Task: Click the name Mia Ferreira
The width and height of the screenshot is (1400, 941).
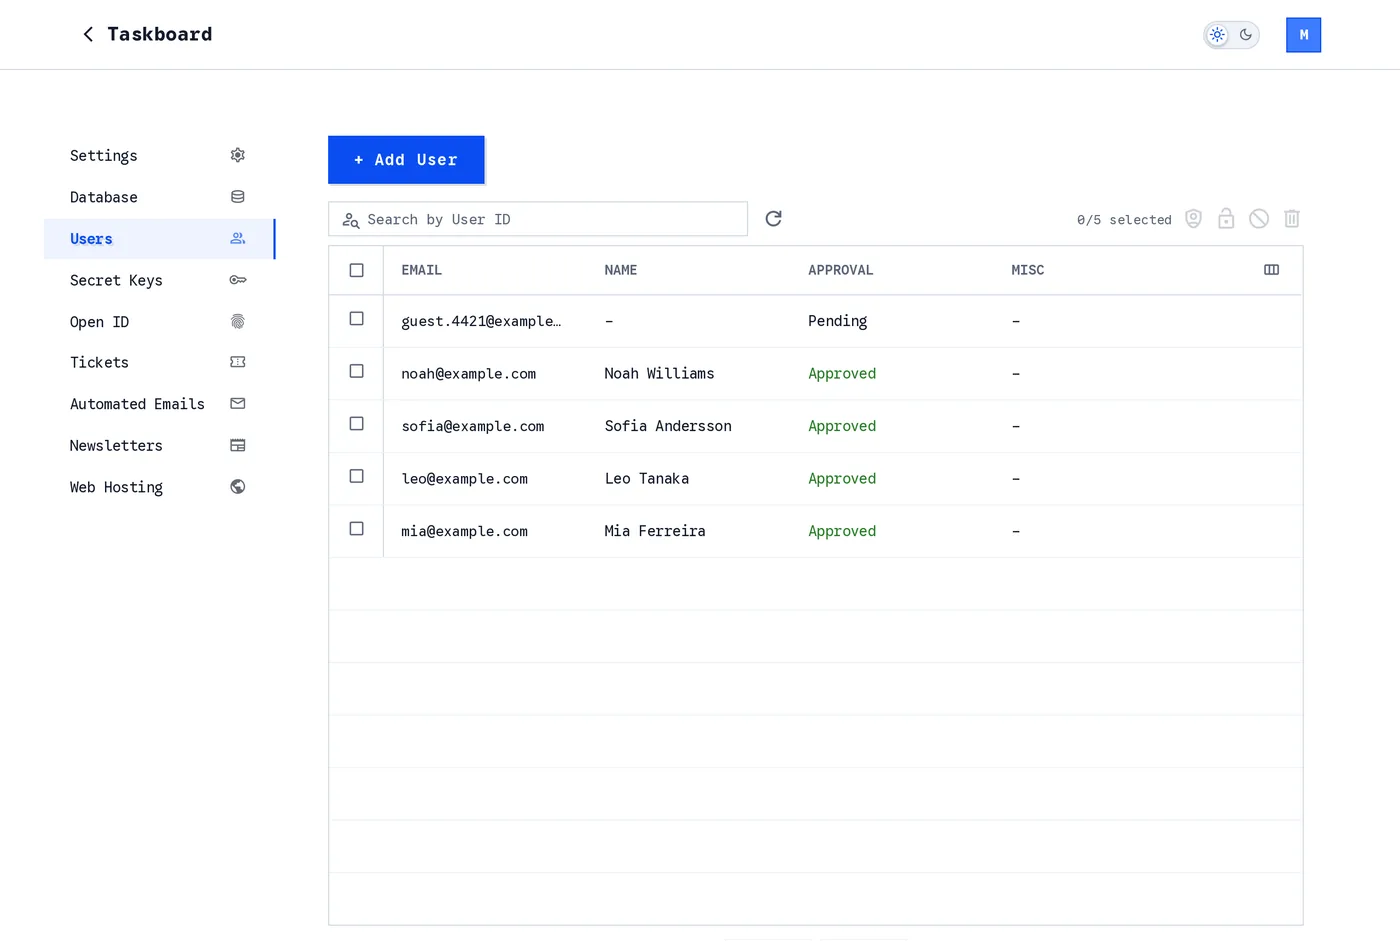Action: point(655,531)
